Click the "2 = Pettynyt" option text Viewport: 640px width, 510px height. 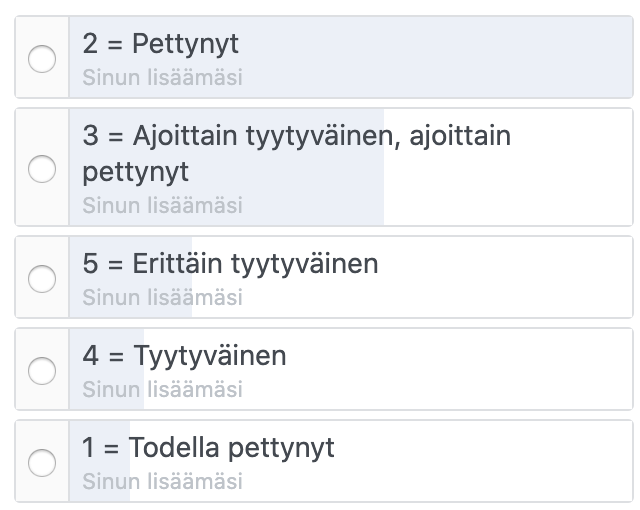pyautogui.click(x=161, y=45)
